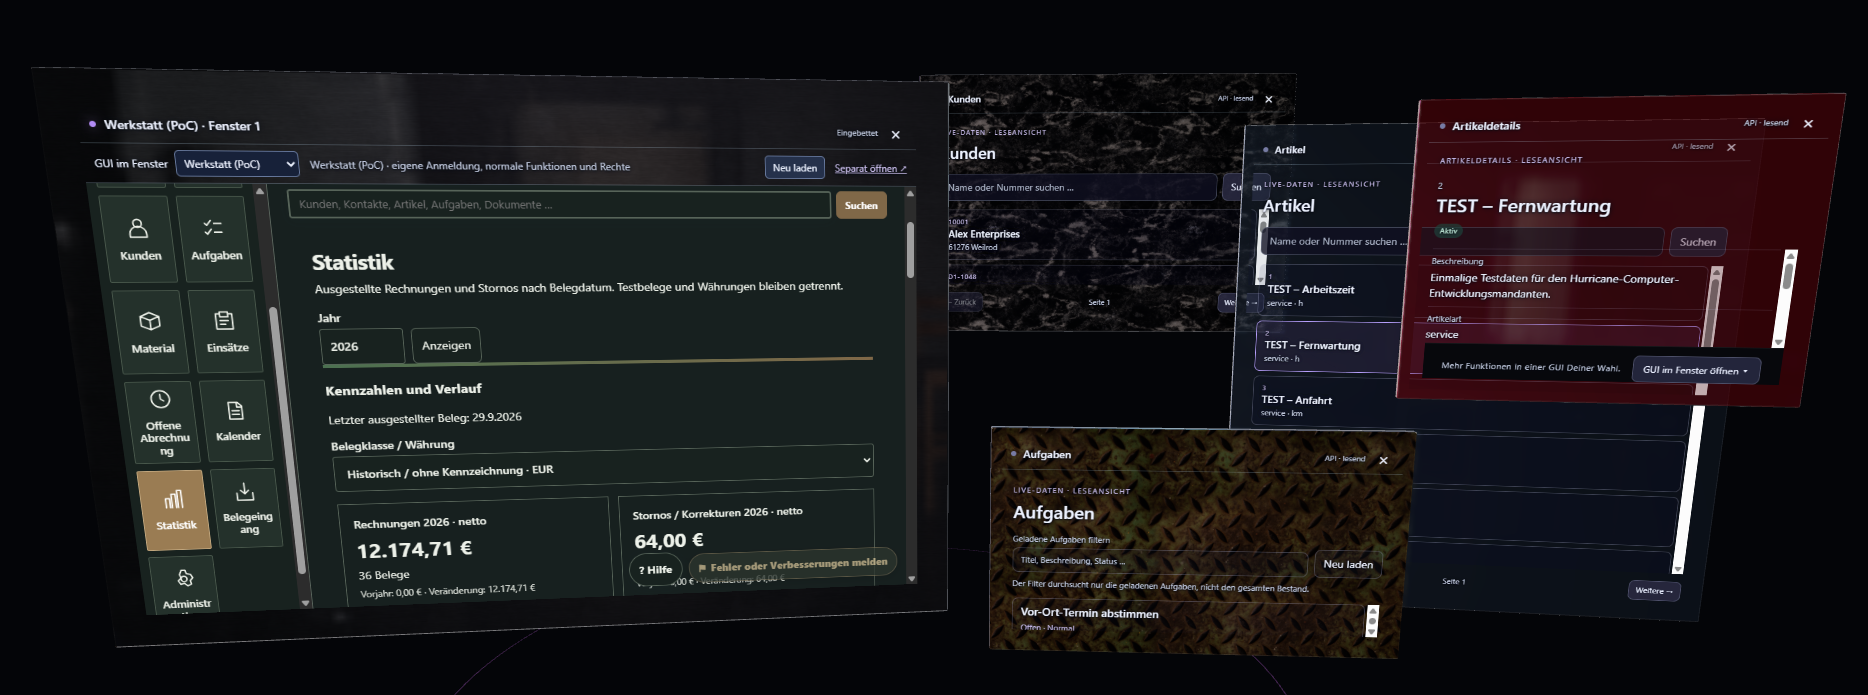Image resolution: width=1868 pixels, height=695 pixels.
Task: Open the Material tile in the sidebar
Action: tap(151, 332)
